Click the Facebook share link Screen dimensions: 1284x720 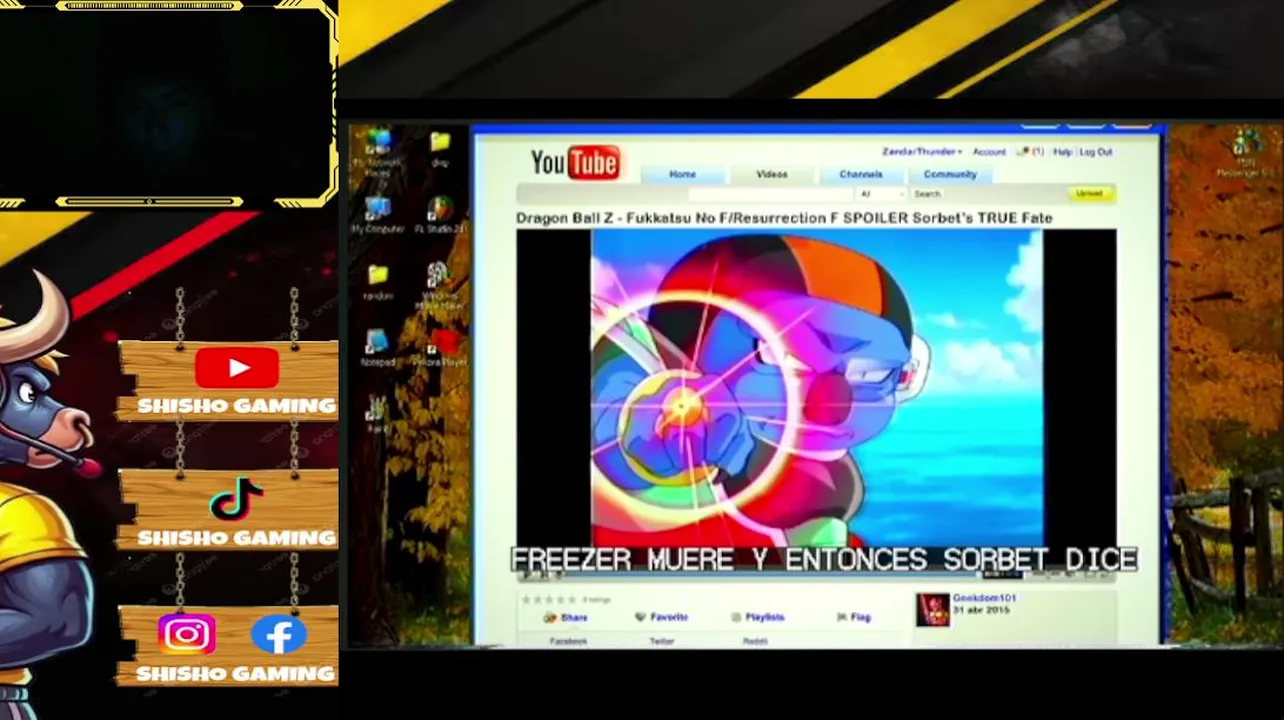tap(568, 641)
